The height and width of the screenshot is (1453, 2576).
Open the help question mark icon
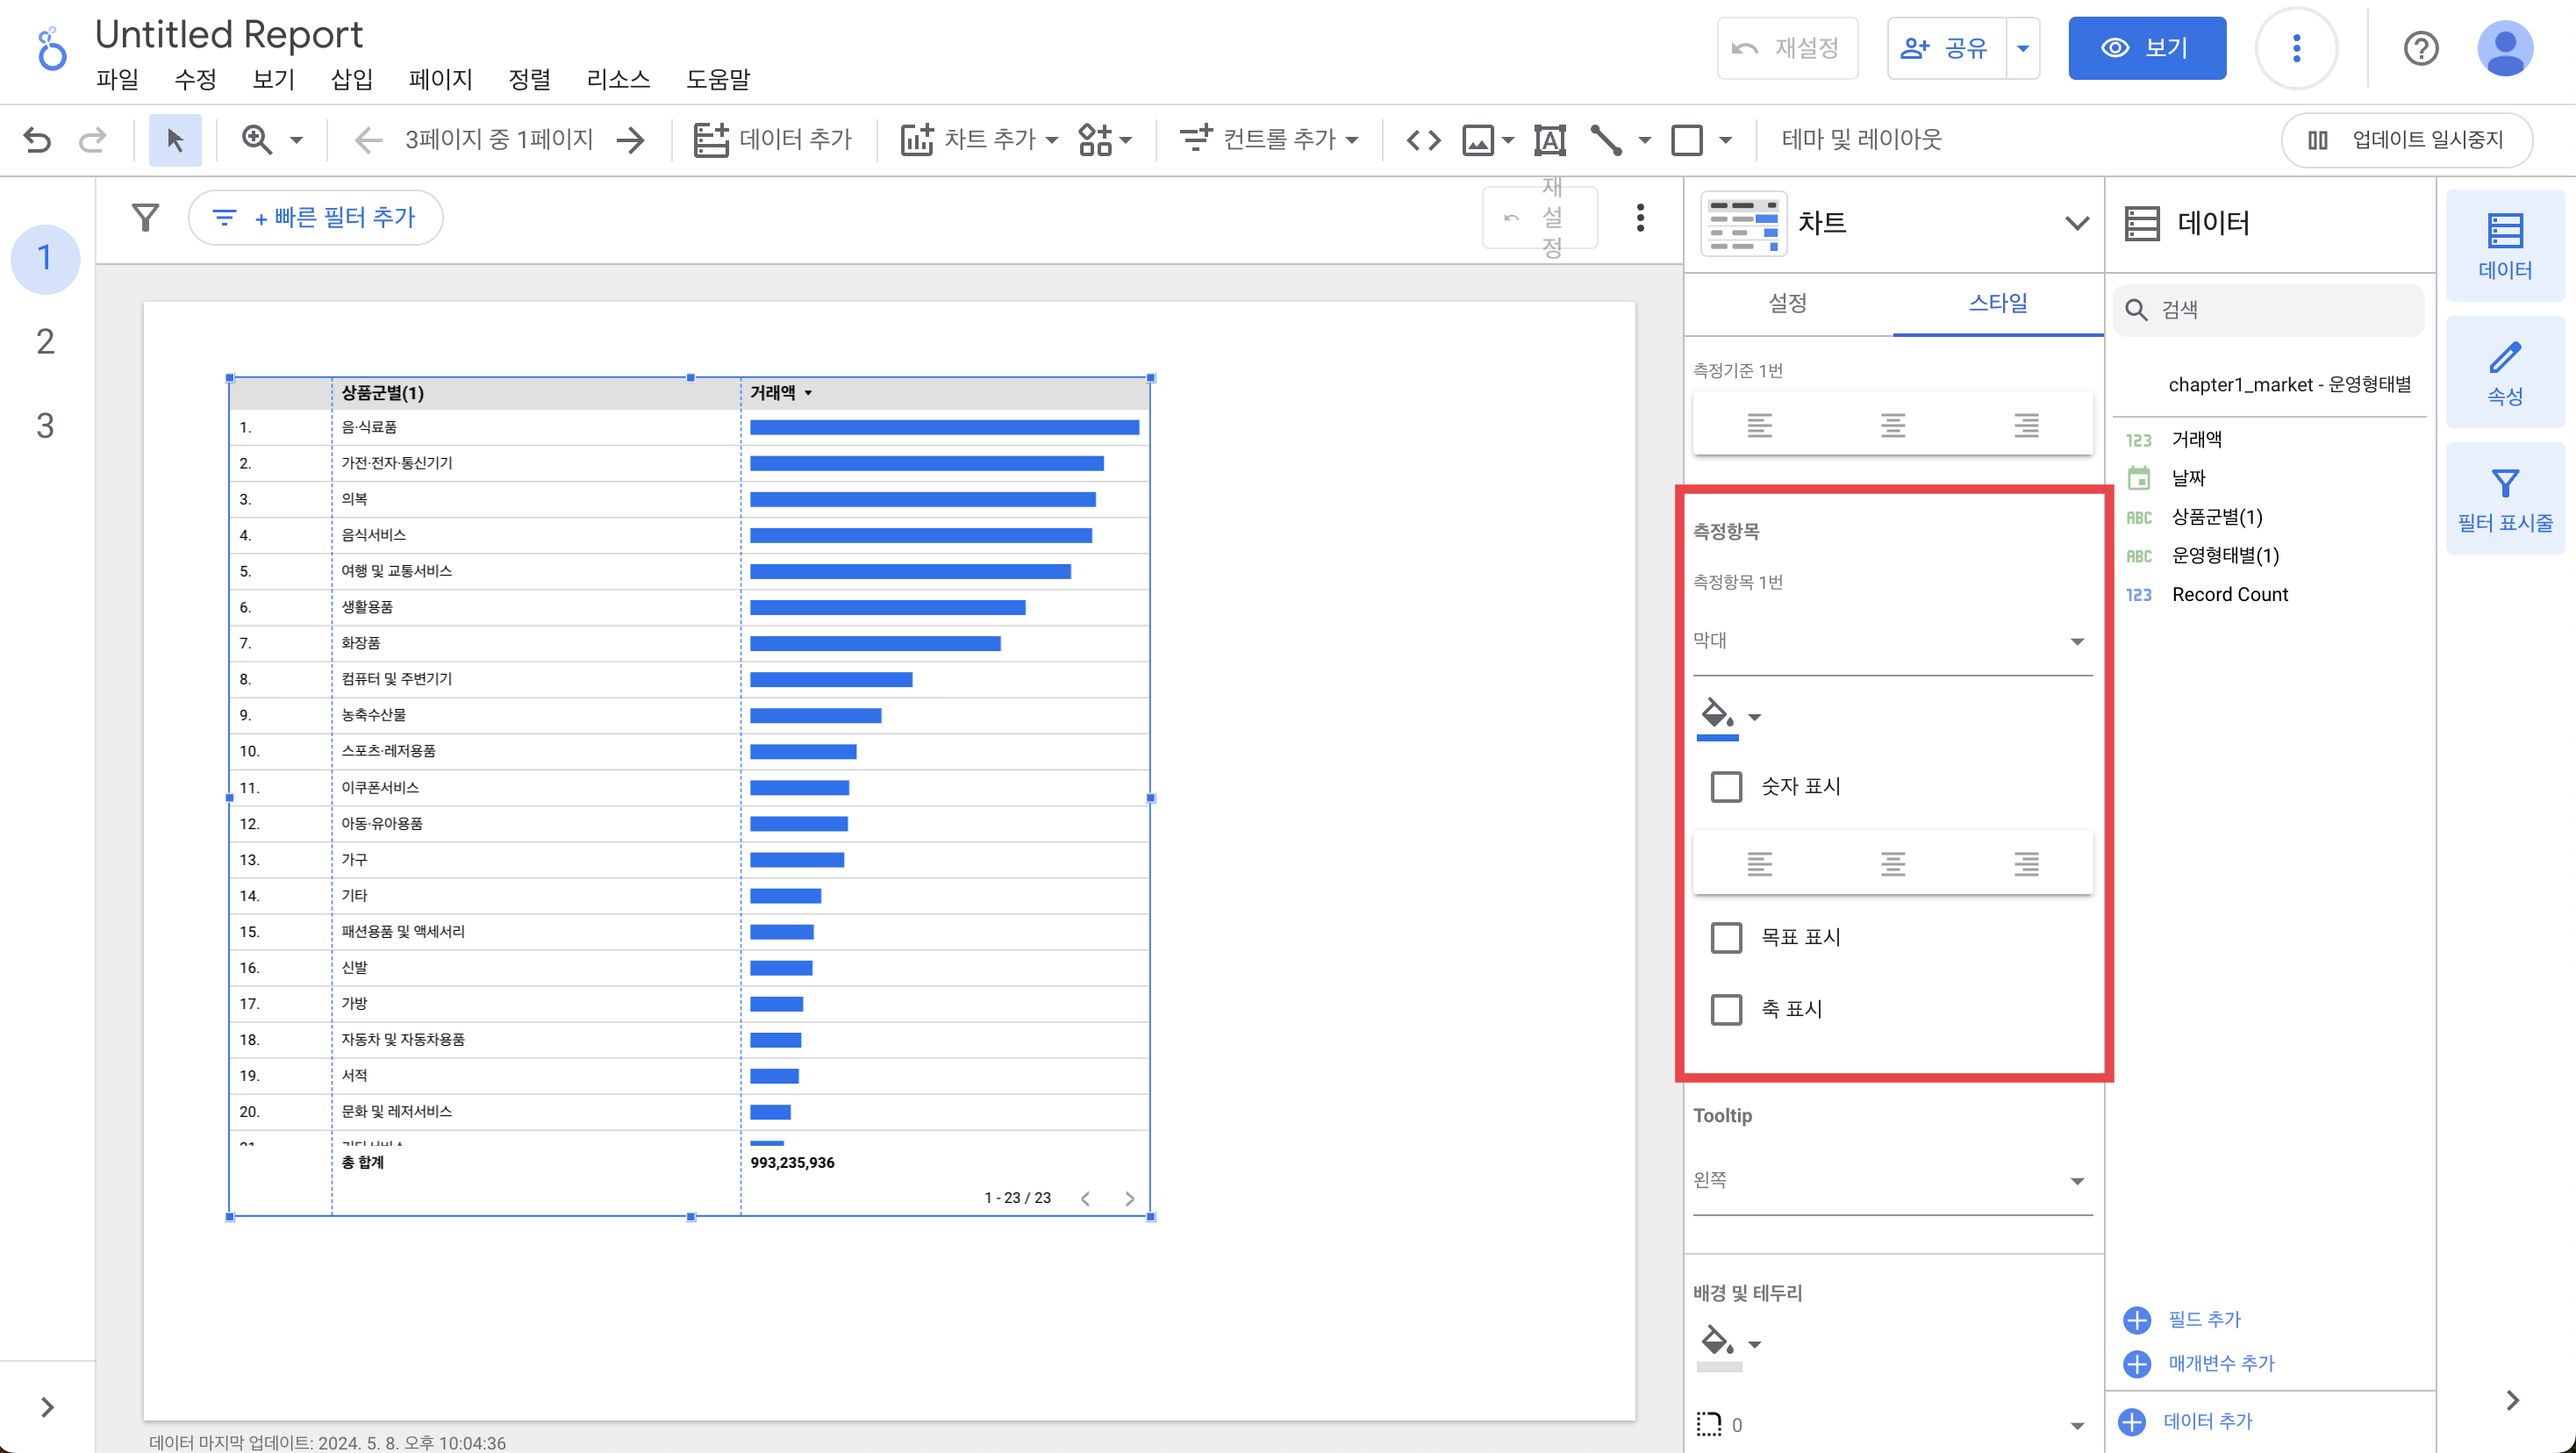[x=2420, y=48]
